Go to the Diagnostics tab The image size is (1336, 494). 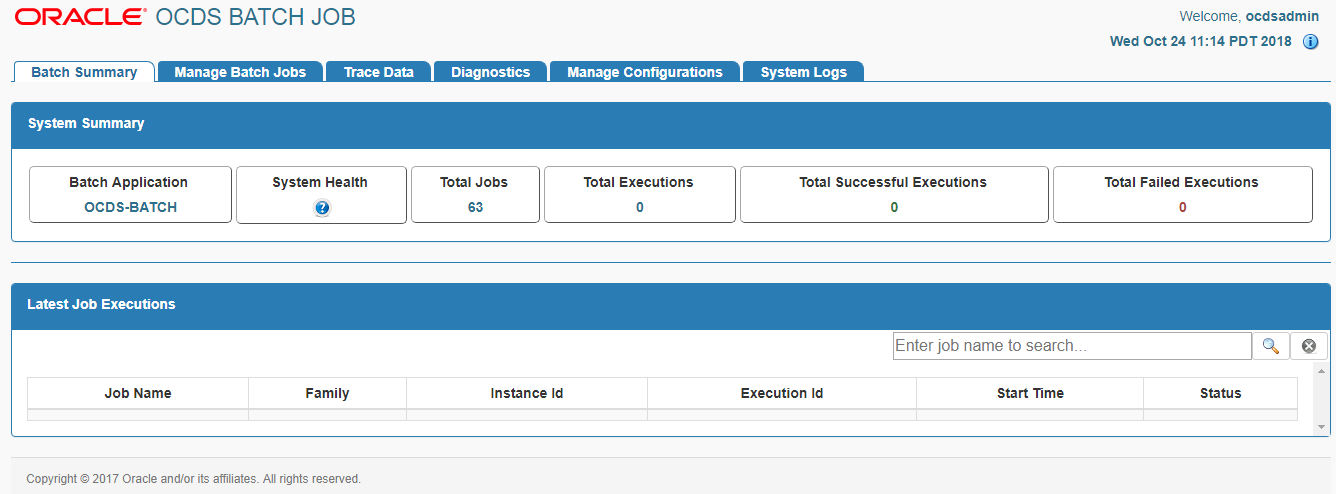point(490,72)
